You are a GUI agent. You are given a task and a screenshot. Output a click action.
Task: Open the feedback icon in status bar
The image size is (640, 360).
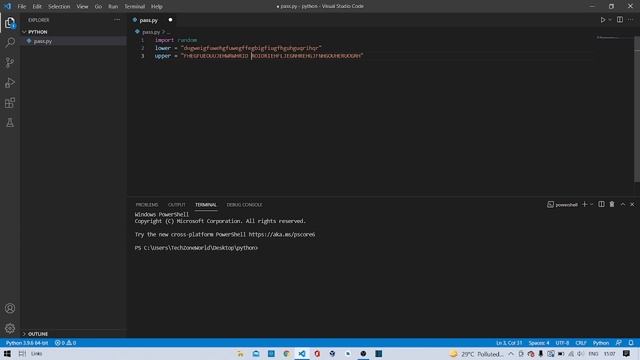pyautogui.click(x=619, y=343)
